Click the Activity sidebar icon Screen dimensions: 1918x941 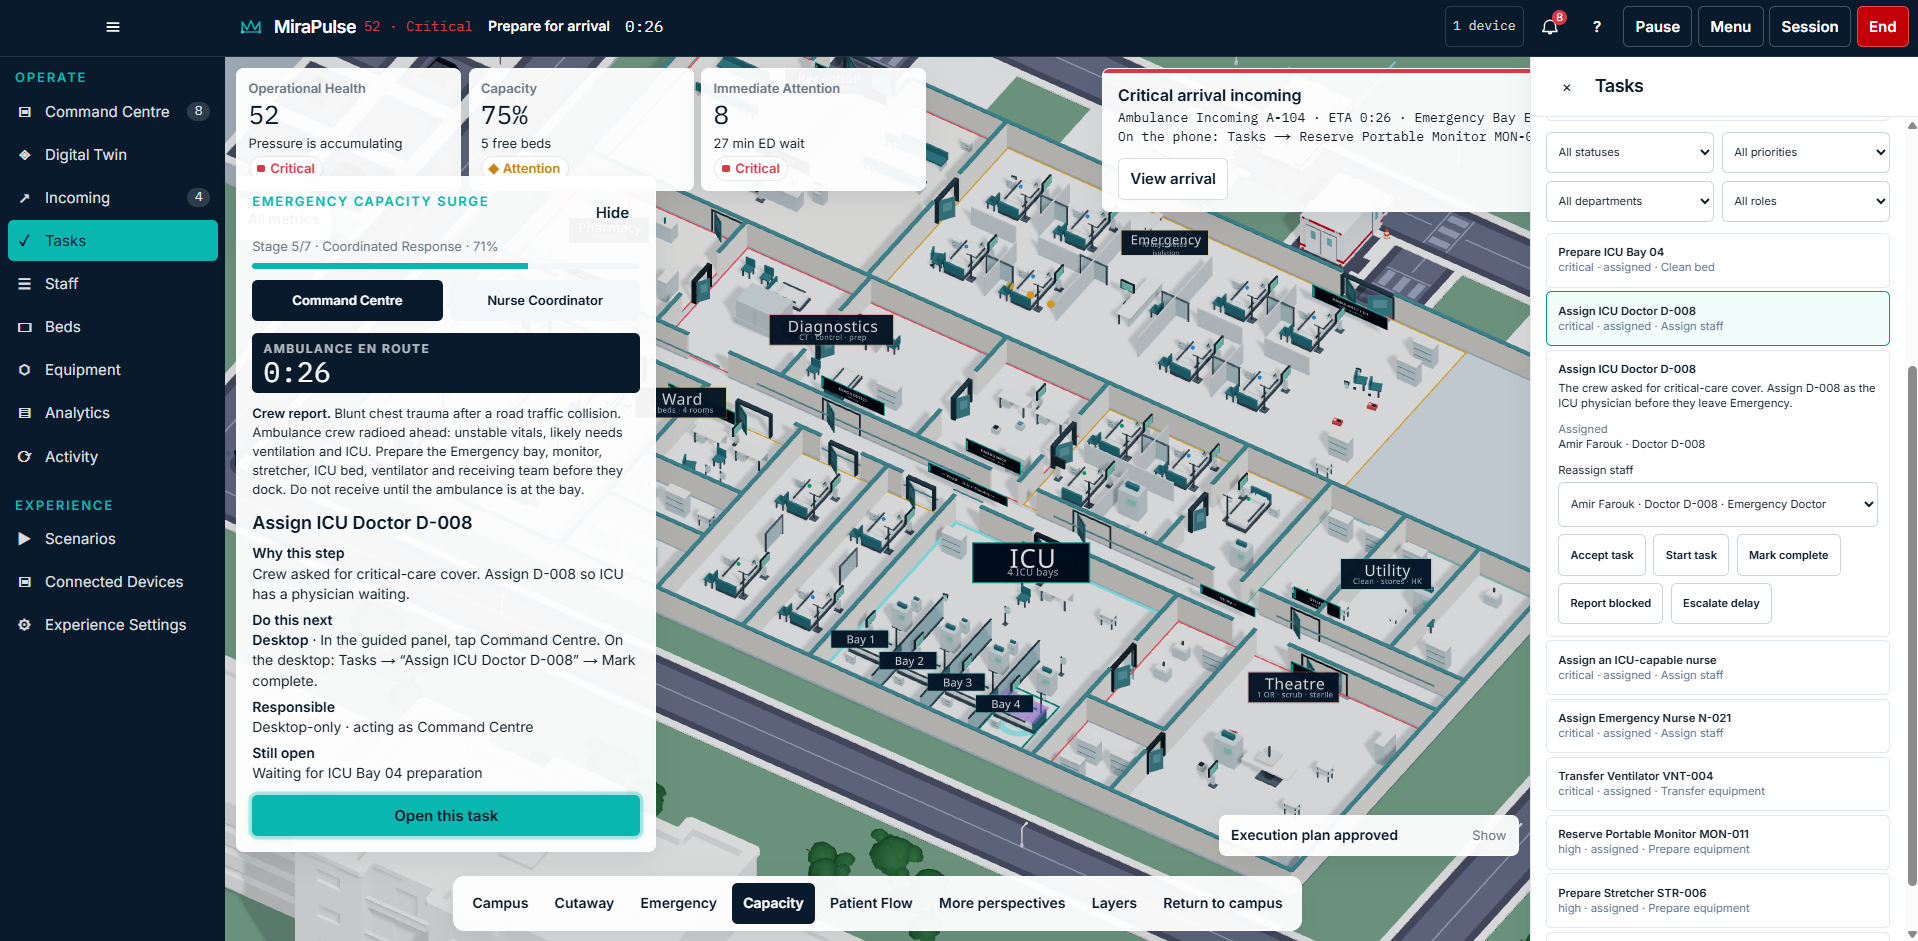(x=25, y=457)
